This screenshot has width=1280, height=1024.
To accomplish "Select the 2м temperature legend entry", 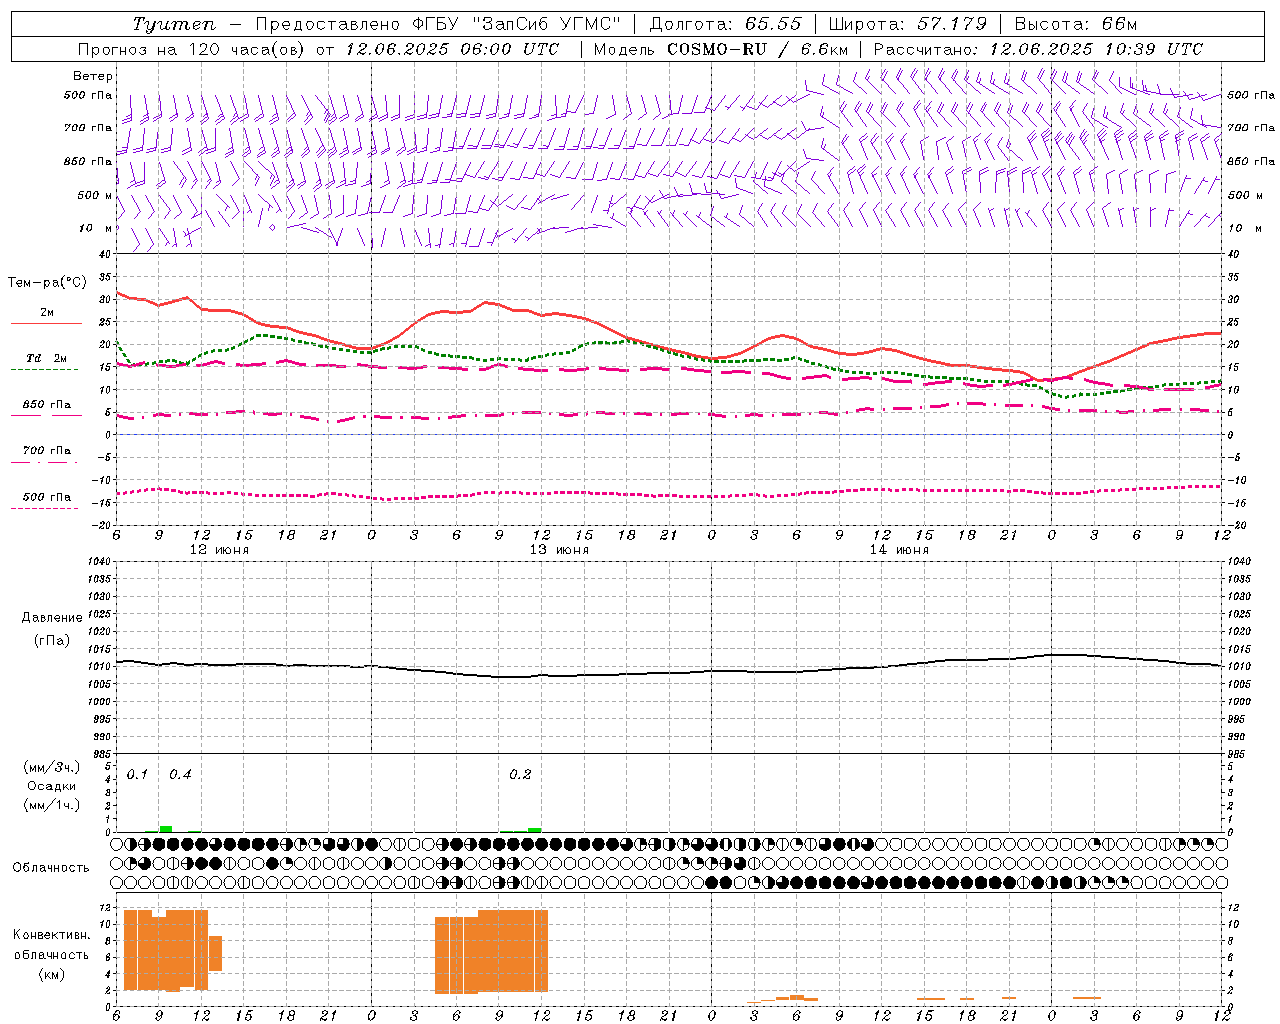I will click(x=46, y=317).
